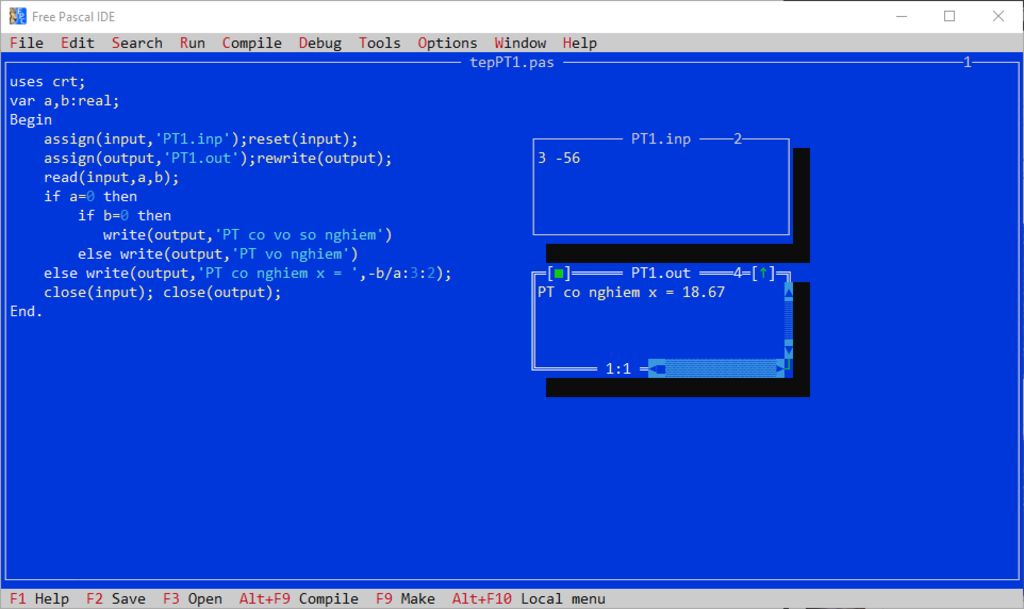Click F9 Make in the status bar

405,599
